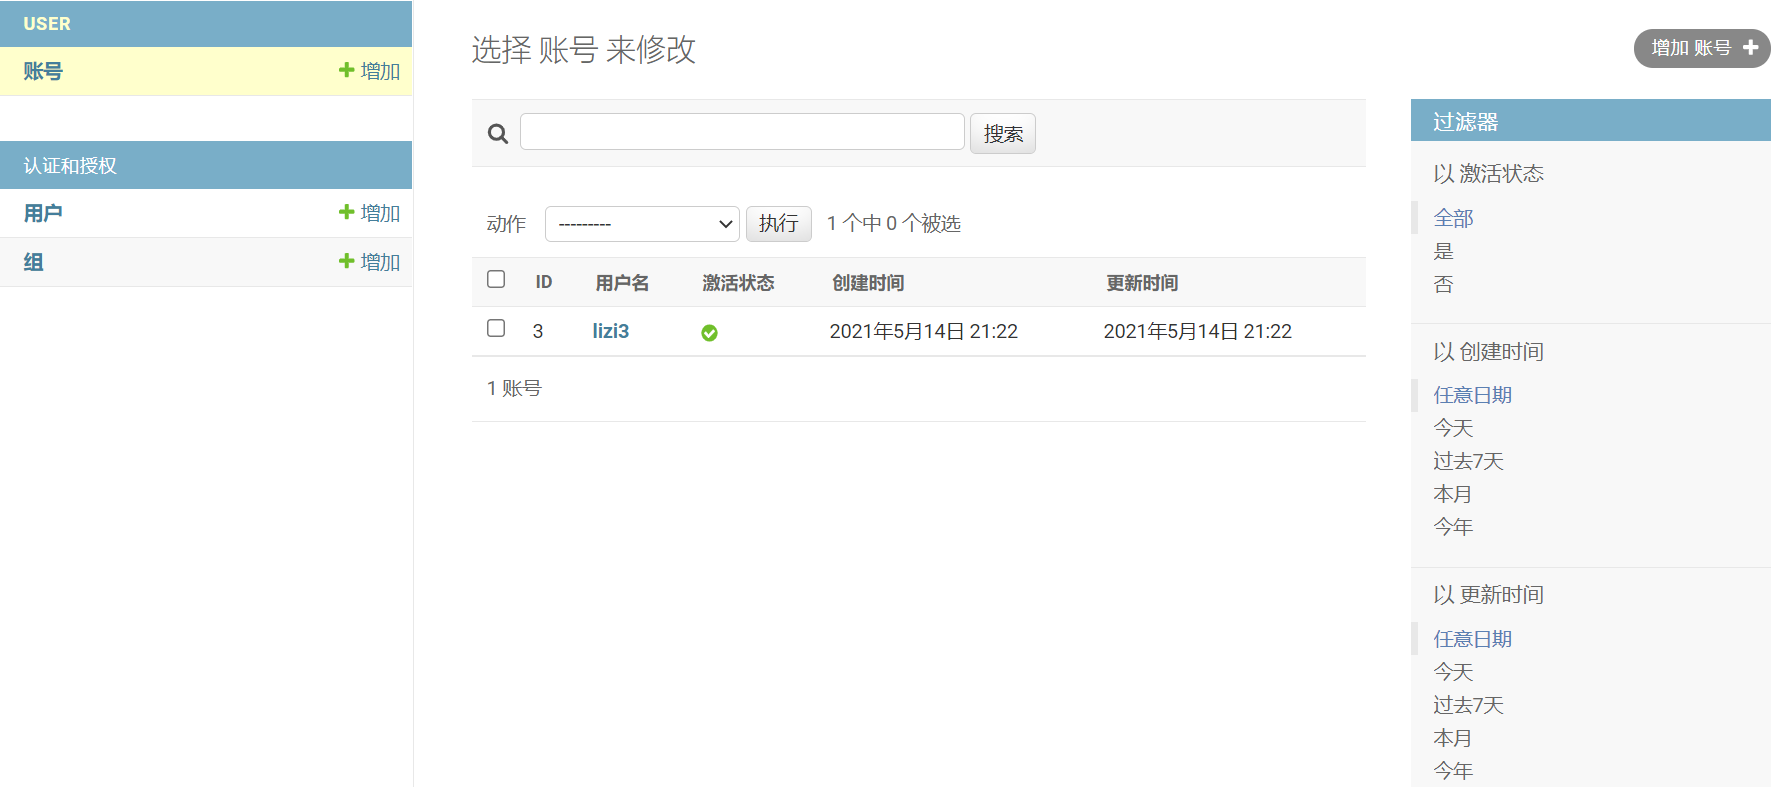Screen dimensions: 1773x787
Task: Open the 用户 sidebar item
Action: 43,213
